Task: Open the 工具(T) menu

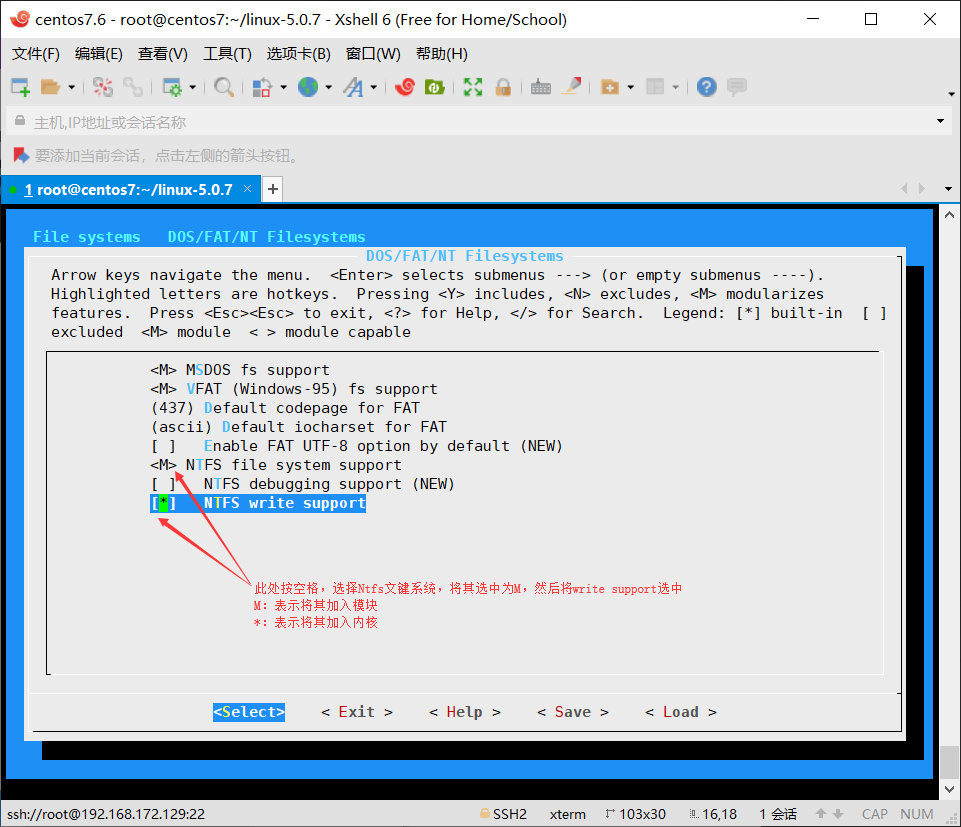Action: 227,54
